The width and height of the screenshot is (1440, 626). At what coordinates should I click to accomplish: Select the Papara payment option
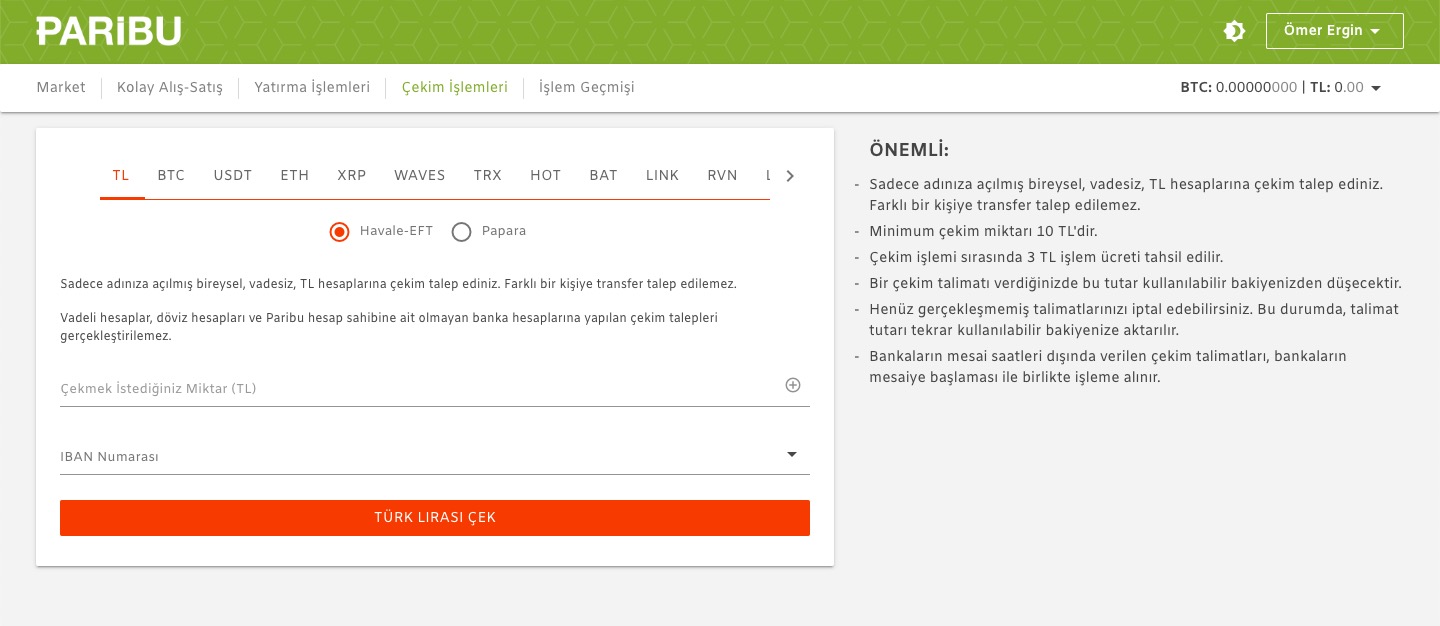click(461, 232)
